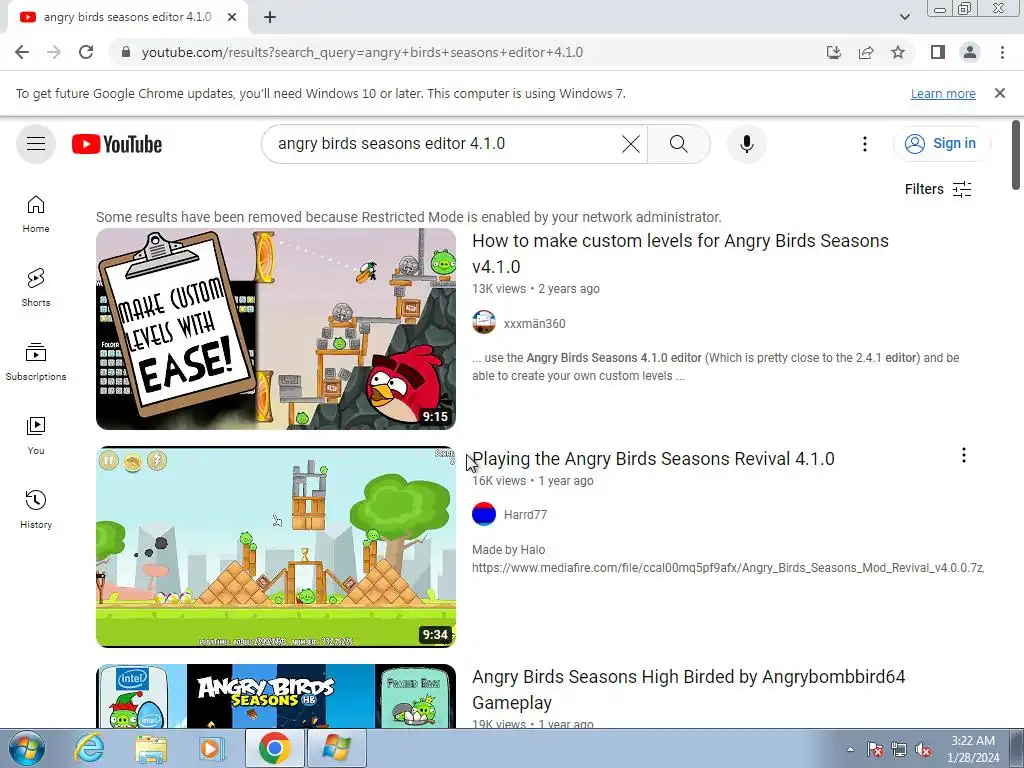This screenshot has width=1024, height=768.
Task: Open a new browser tab
Action: pyautogui.click(x=270, y=18)
